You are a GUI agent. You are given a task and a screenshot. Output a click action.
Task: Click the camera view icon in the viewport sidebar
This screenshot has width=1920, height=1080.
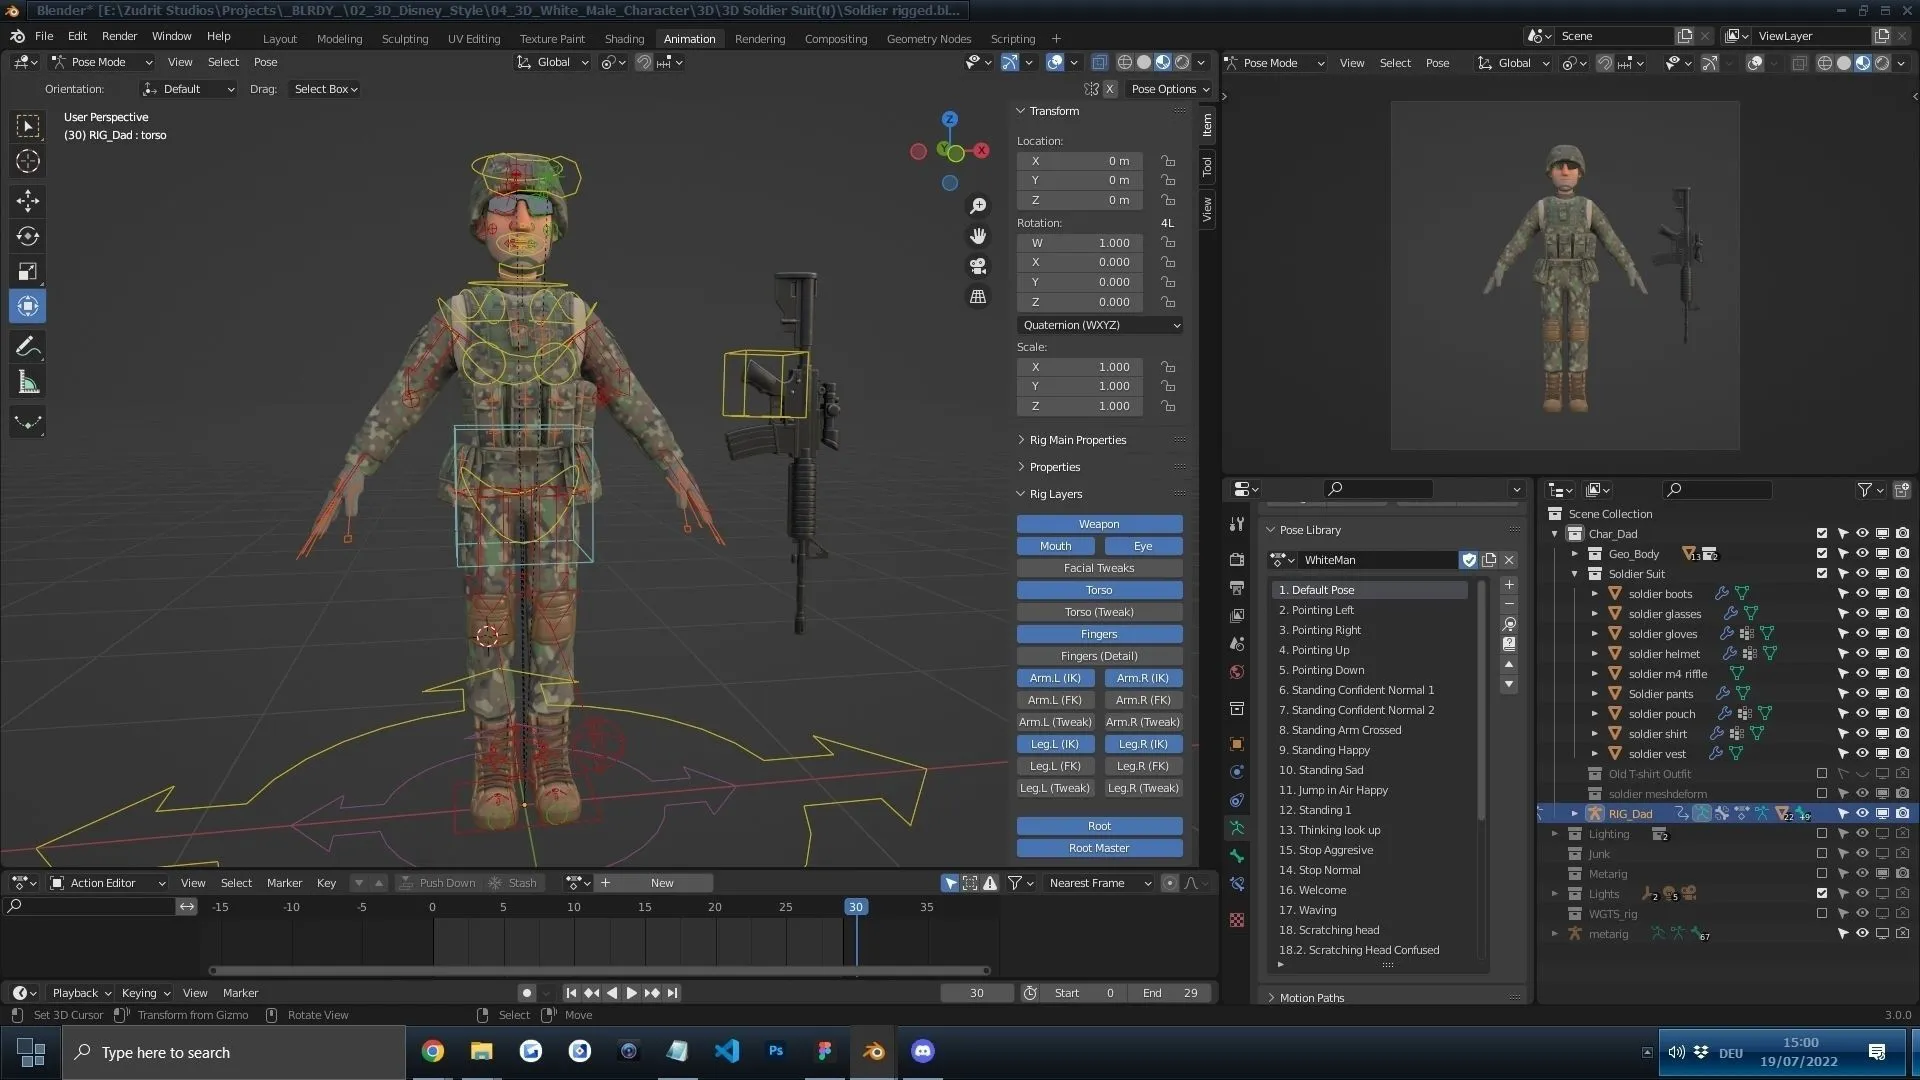[977, 266]
